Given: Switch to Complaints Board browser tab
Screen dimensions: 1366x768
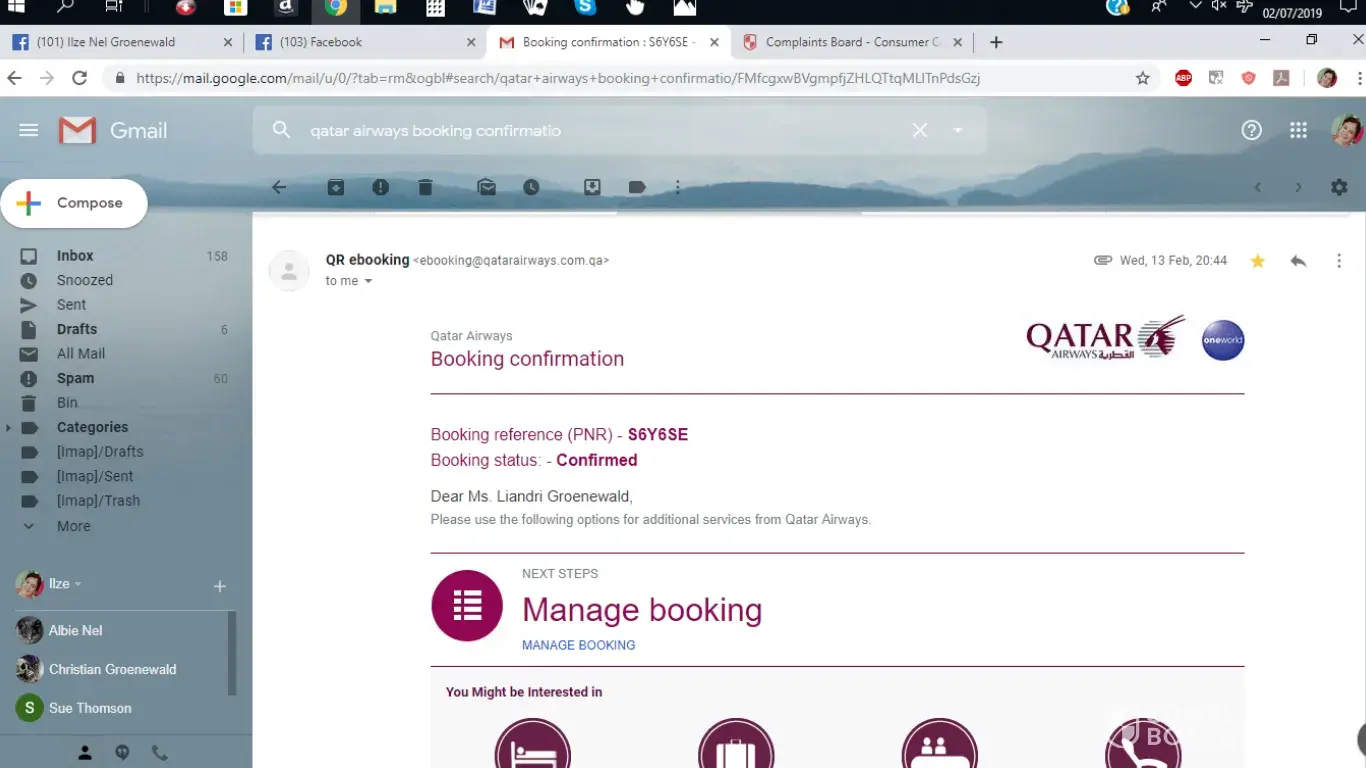Looking at the screenshot, I should click(852, 42).
